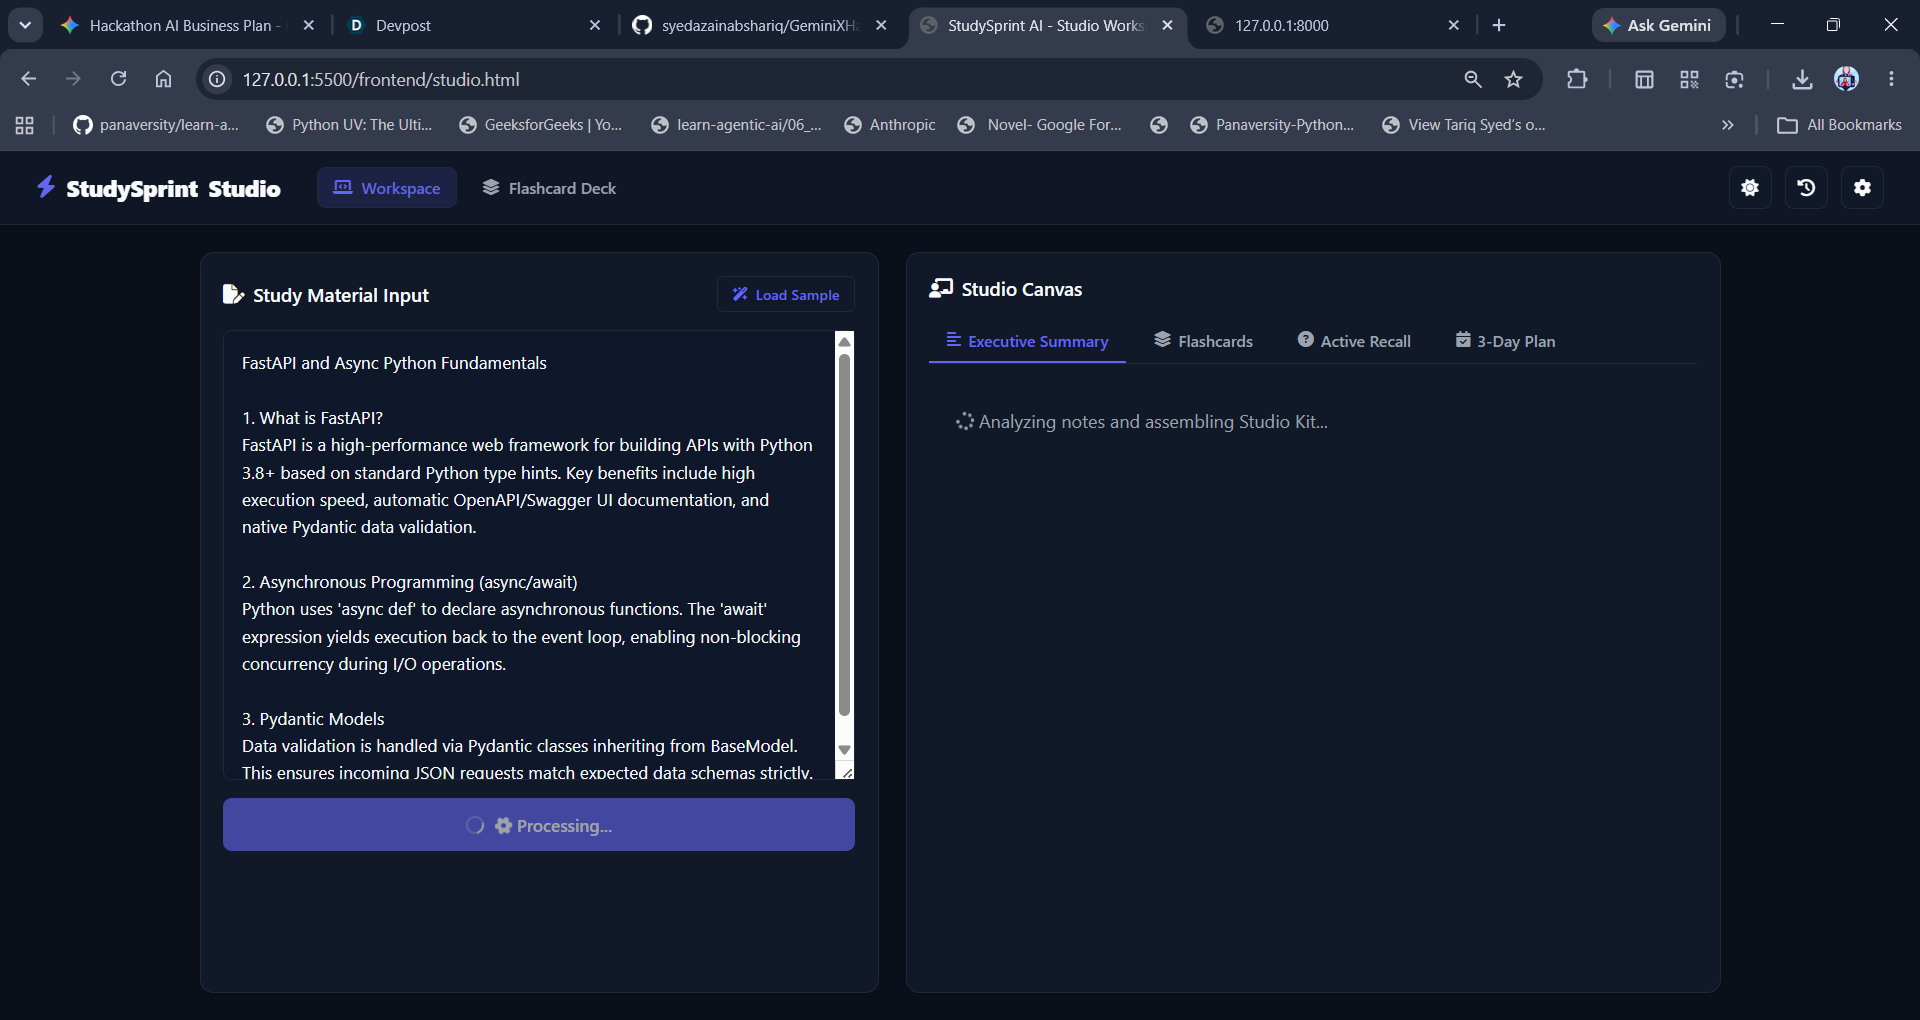Reload the page with the refresh icon
1920x1020 pixels.
[x=118, y=79]
